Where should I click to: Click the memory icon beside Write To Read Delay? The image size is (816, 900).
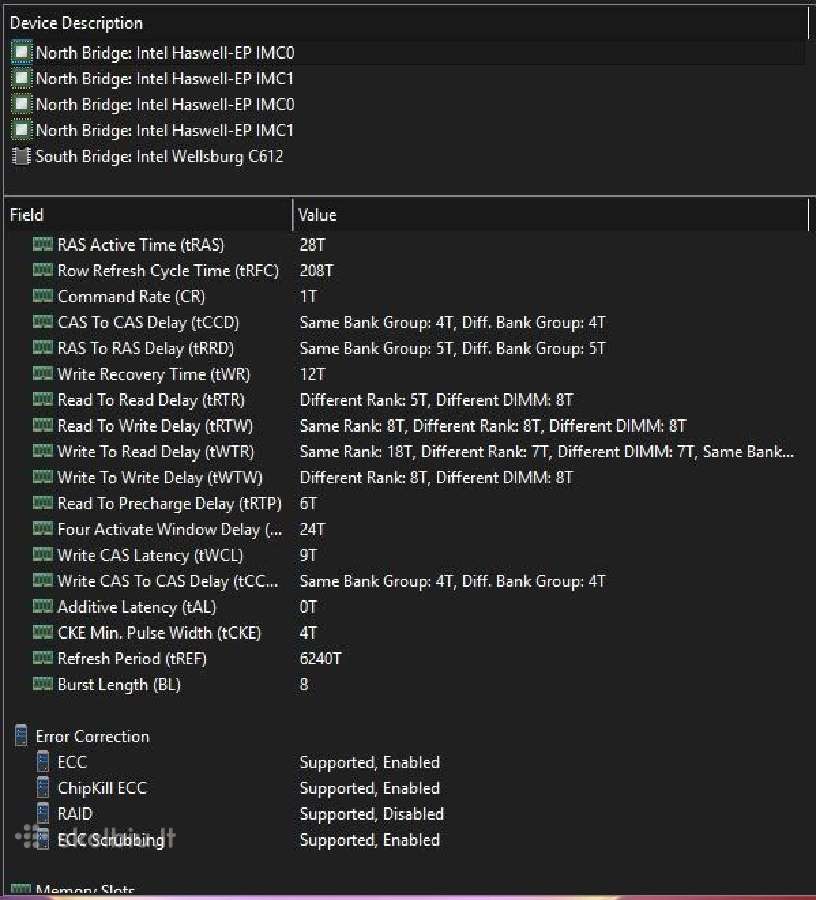pyautogui.click(x=42, y=451)
